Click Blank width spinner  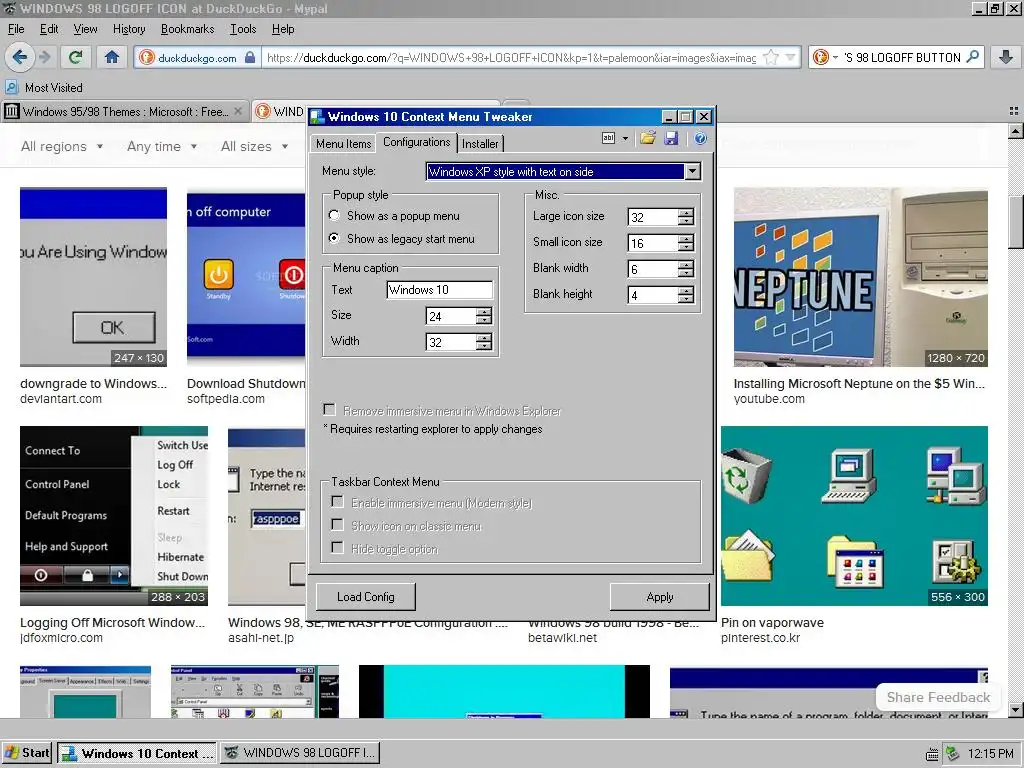[686, 268]
